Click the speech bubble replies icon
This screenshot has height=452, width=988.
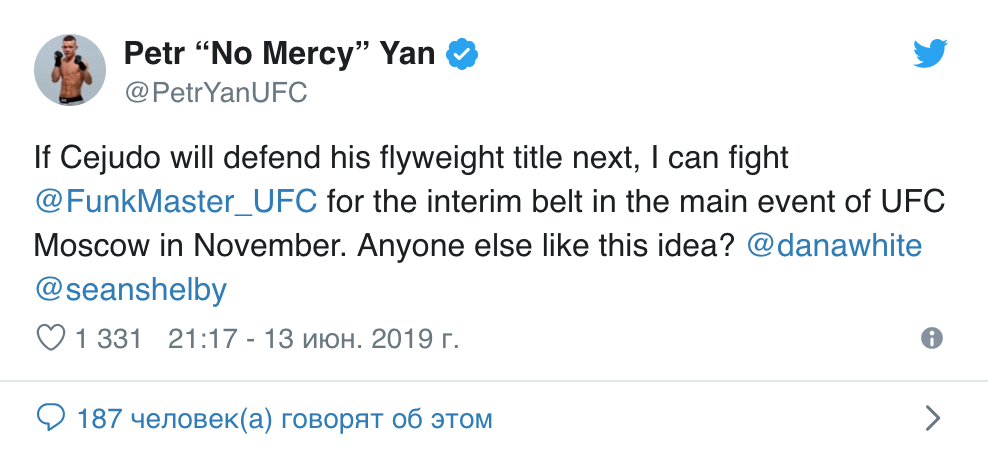point(50,417)
